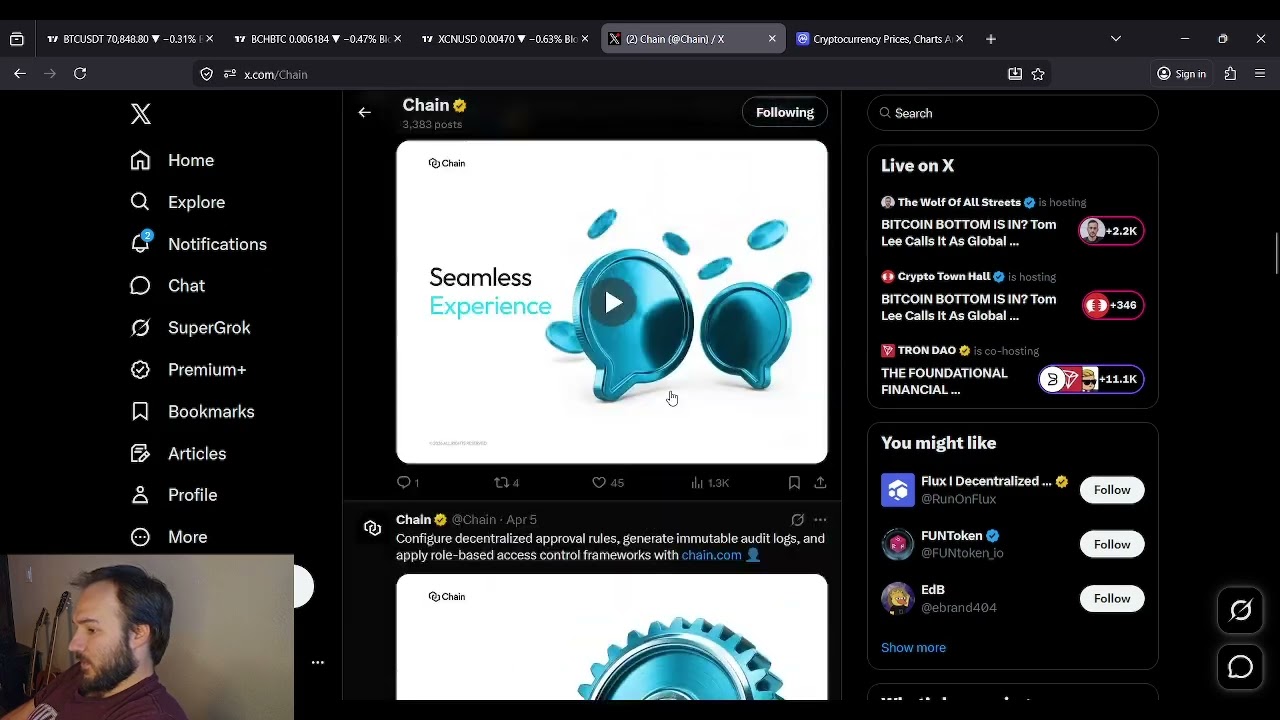
Task: Open Notifications in the sidebar
Action: click(198, 244)
